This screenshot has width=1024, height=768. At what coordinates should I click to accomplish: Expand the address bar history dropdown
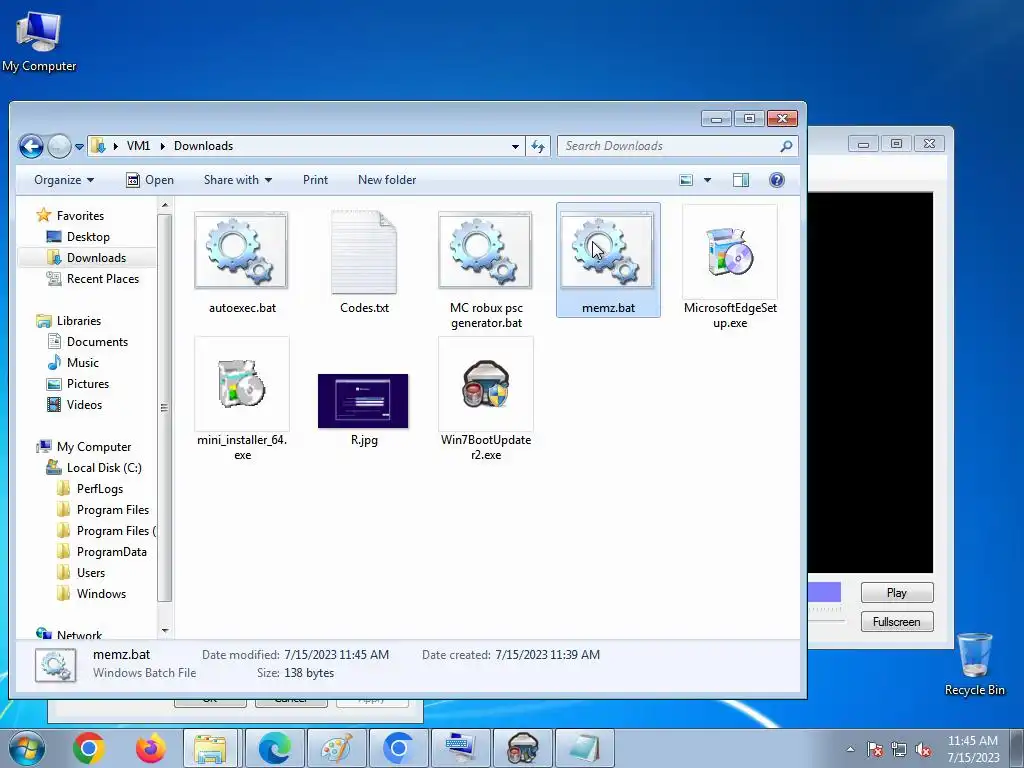(515, 146)
